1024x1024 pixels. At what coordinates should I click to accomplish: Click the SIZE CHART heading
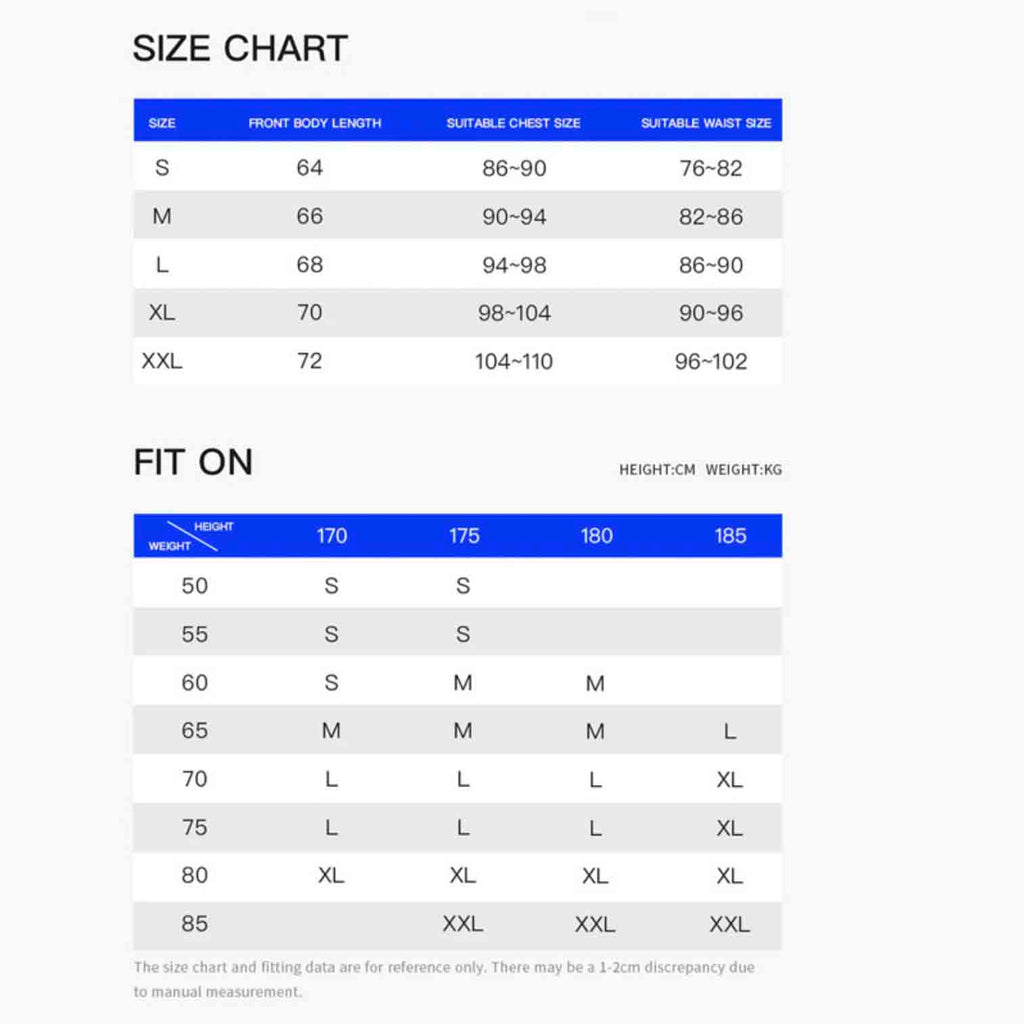(x=240, y=48)
